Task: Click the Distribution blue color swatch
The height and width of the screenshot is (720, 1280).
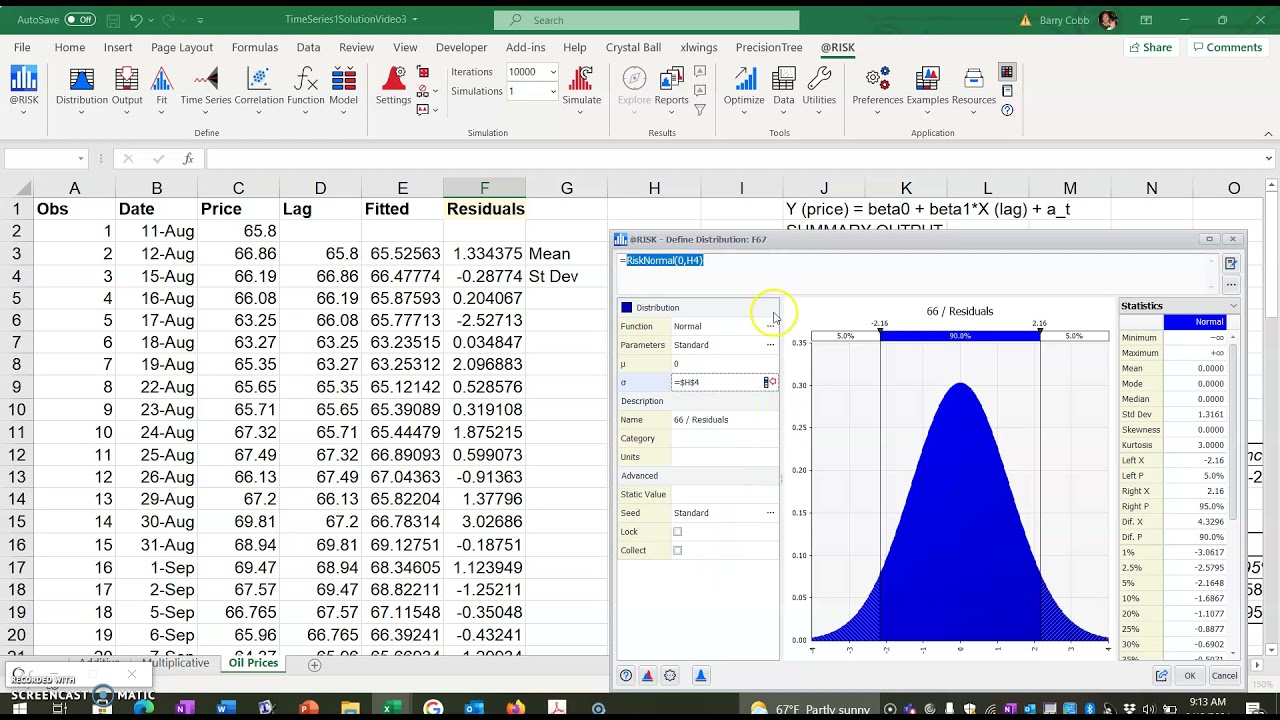Action: pyautogui.click(x=627, y=308)
